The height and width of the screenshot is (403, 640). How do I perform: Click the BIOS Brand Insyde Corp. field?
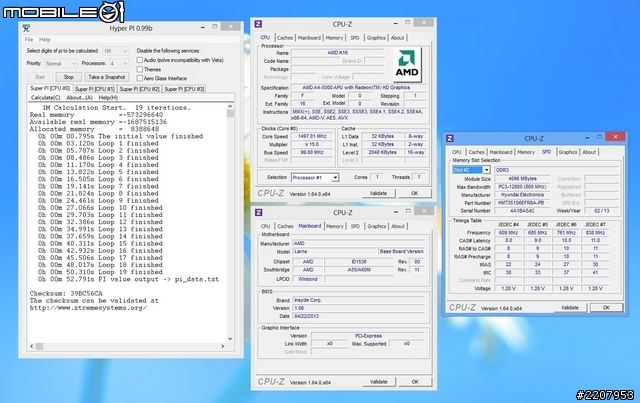tap(358, 300)
